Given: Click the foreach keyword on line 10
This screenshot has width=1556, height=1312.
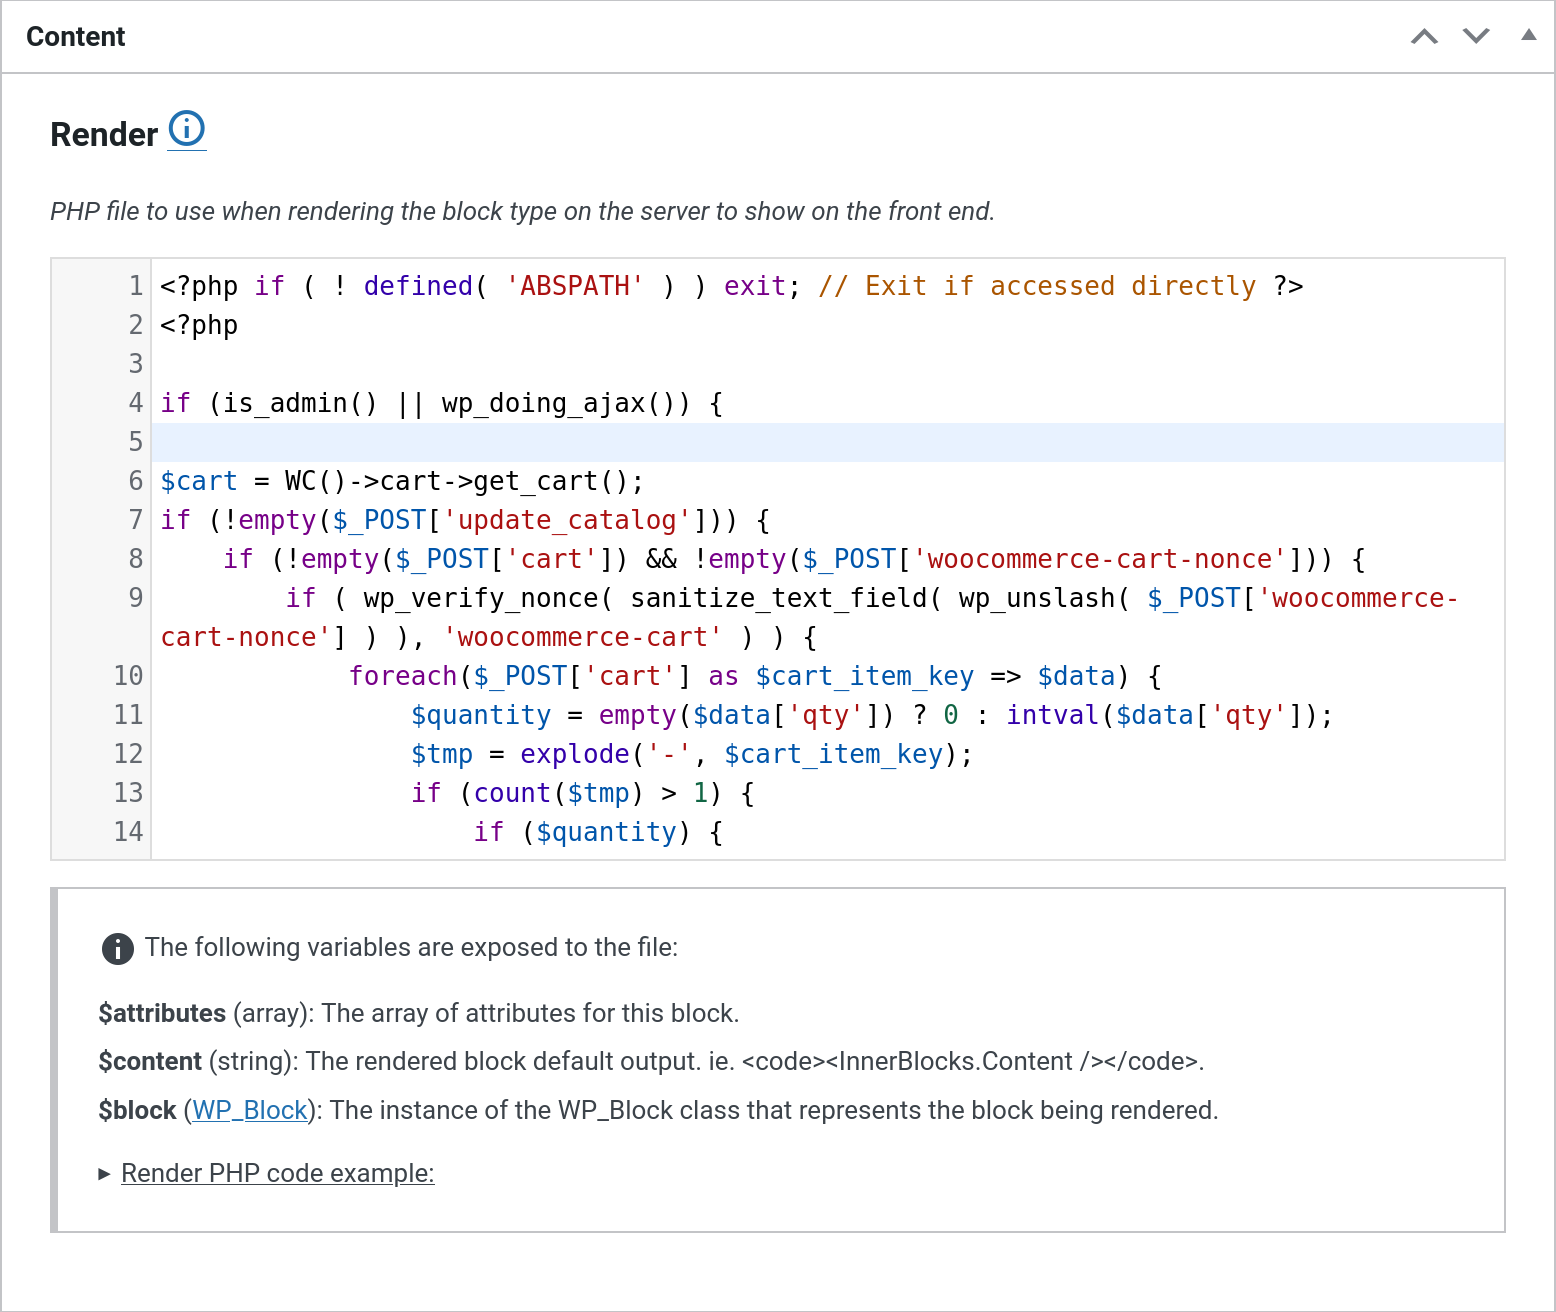Looking at the screenshot, I should coord(402,676).
